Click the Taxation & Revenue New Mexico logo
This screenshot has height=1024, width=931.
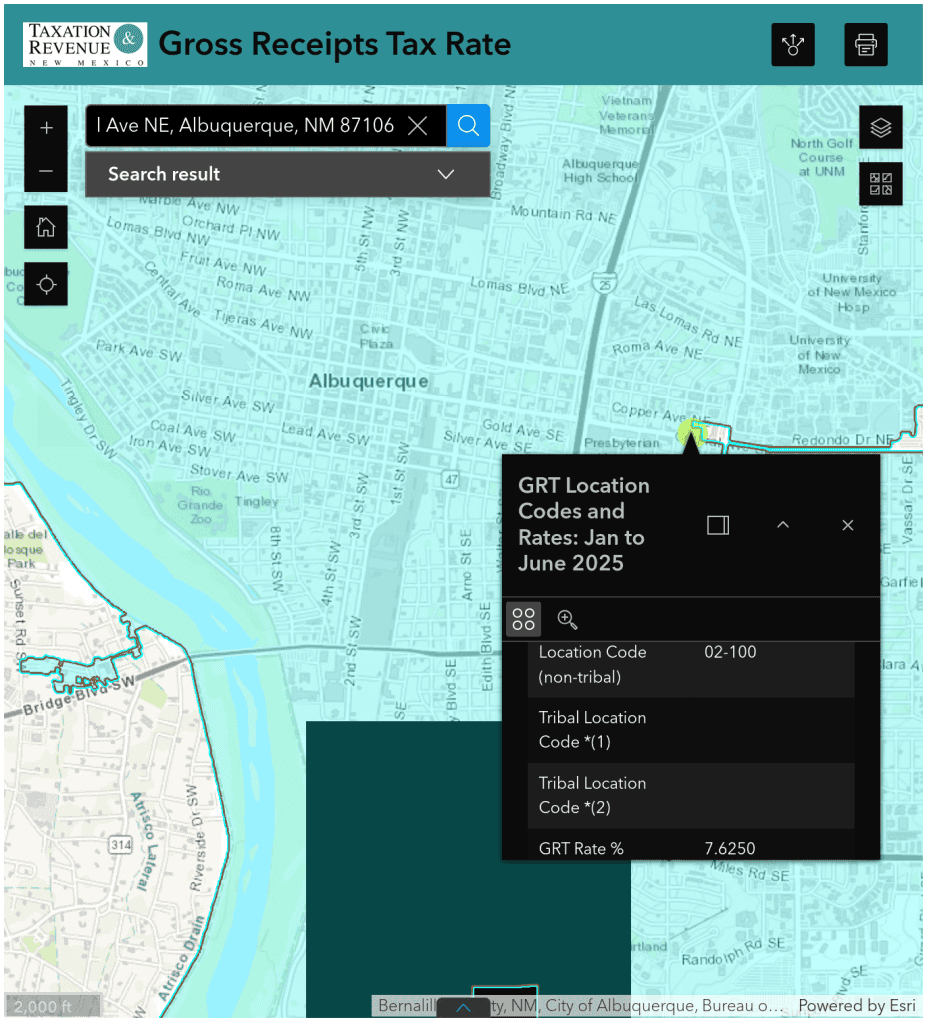click(x=86, y=45)
